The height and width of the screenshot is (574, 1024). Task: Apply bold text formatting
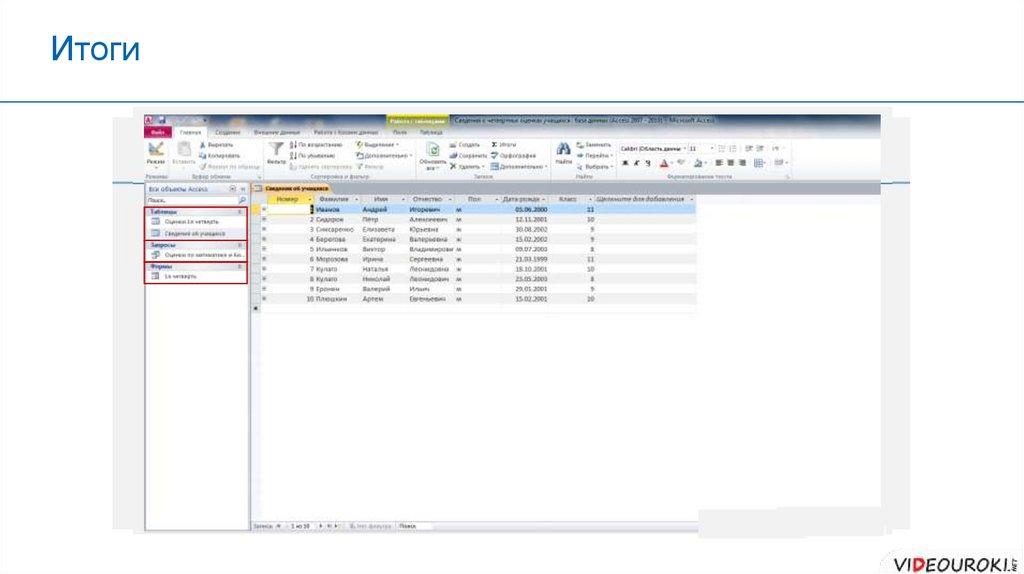click(624, 162)
